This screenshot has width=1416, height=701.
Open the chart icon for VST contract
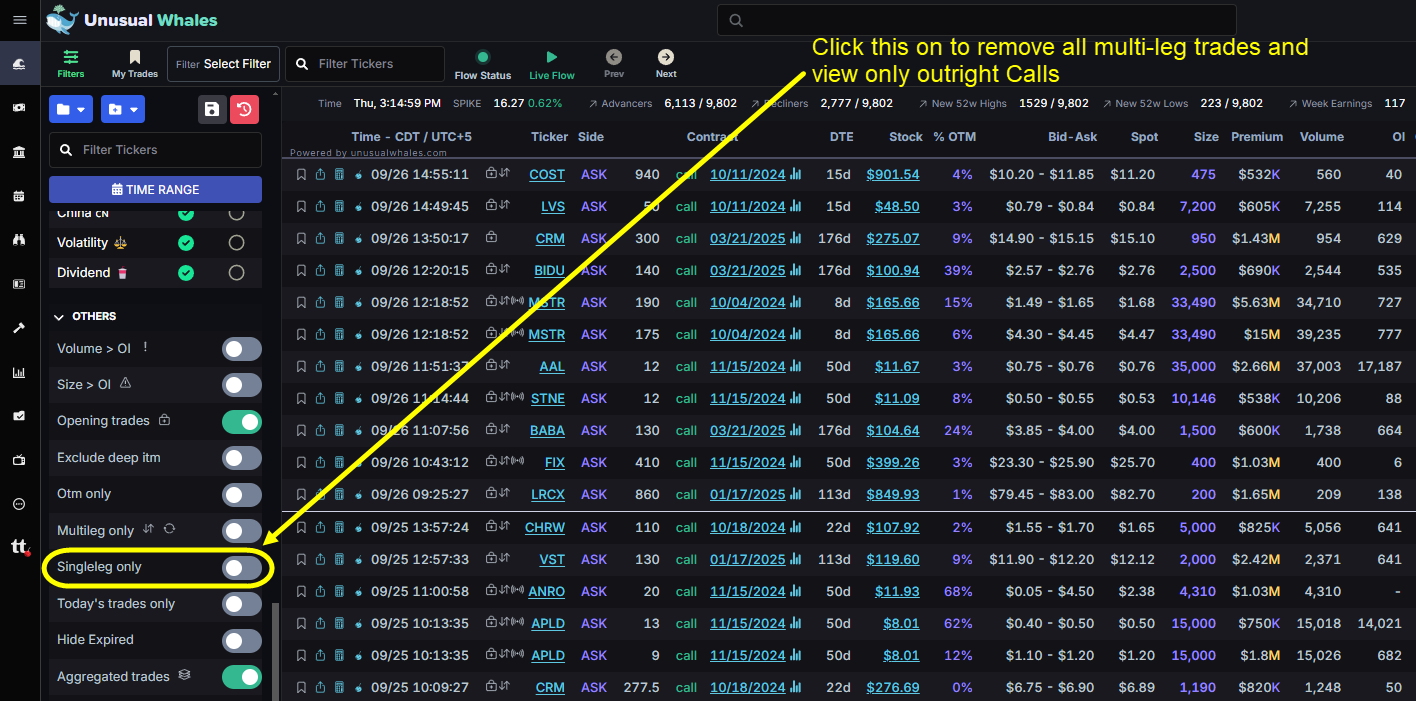[796, 559]
